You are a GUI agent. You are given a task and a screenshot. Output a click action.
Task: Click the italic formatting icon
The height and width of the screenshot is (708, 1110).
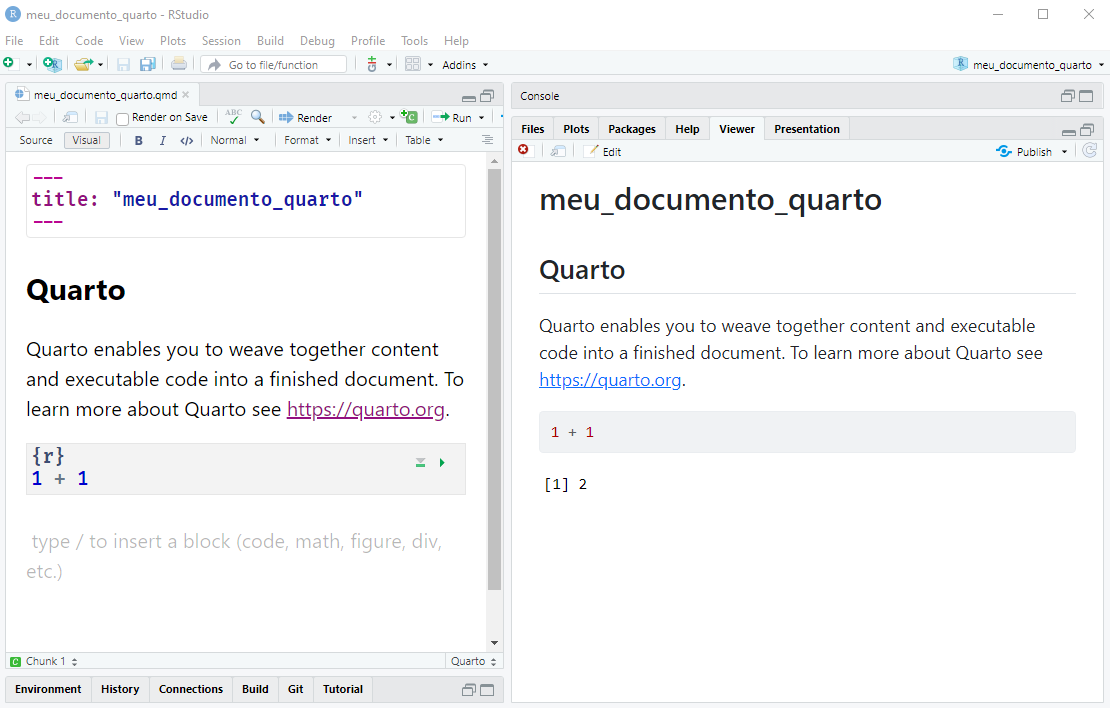[162, 141]
